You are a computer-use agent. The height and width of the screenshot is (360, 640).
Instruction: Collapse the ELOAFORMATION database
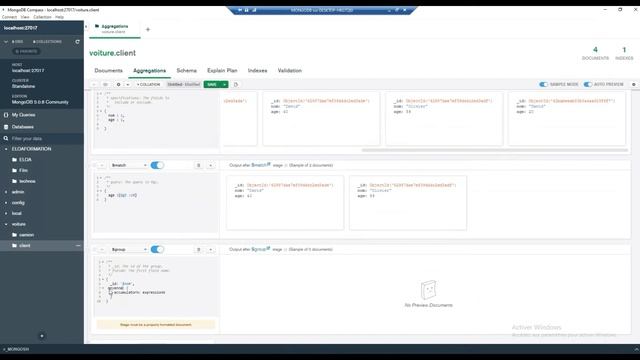click(6, 149)
